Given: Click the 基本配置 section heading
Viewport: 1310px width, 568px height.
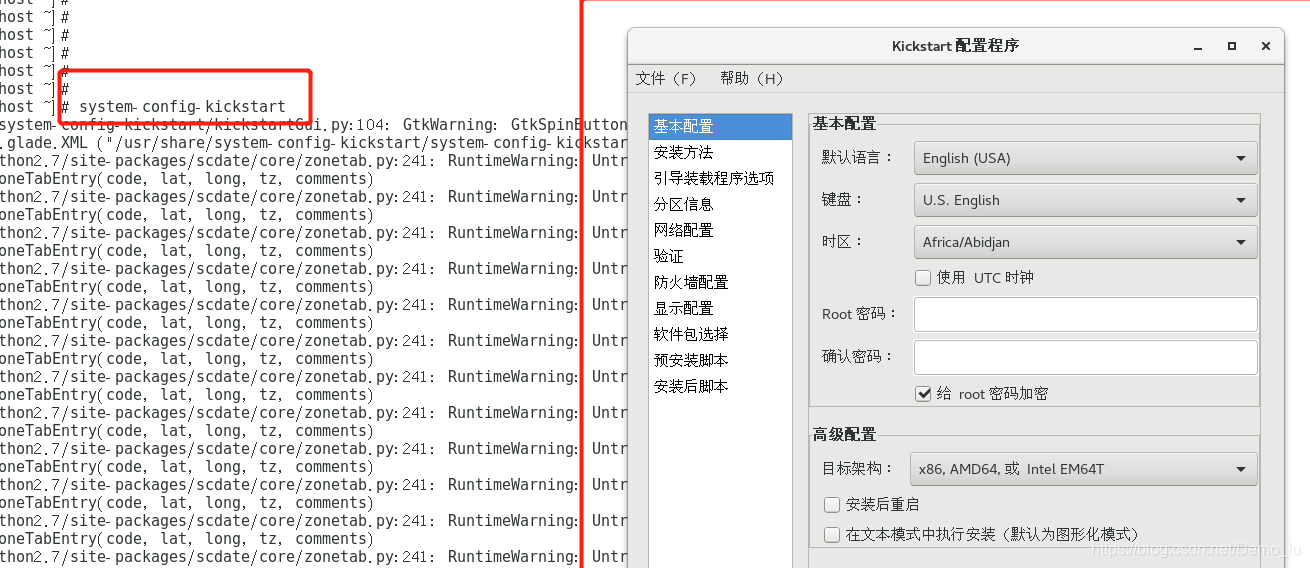Looking at the screenshot, I should (x=844, y=123).
